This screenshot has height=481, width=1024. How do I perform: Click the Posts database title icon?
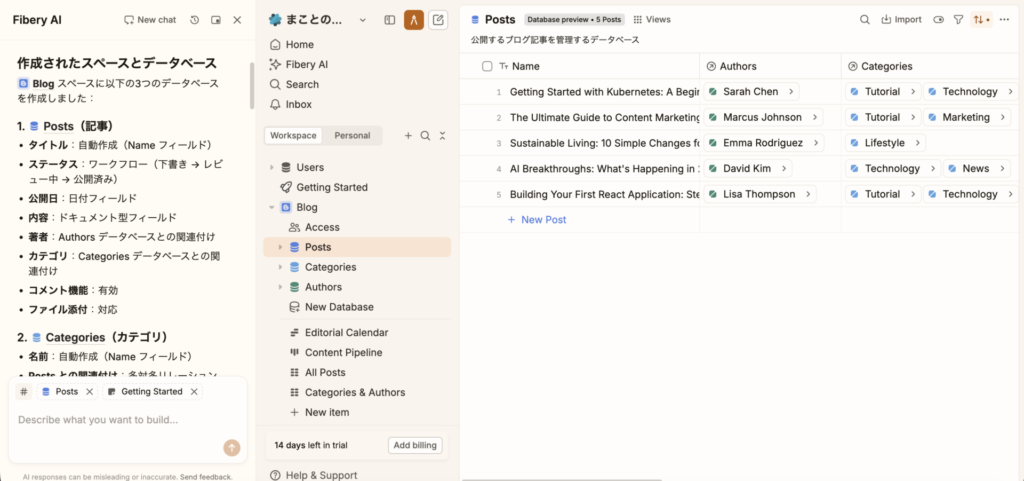point(475,20)
